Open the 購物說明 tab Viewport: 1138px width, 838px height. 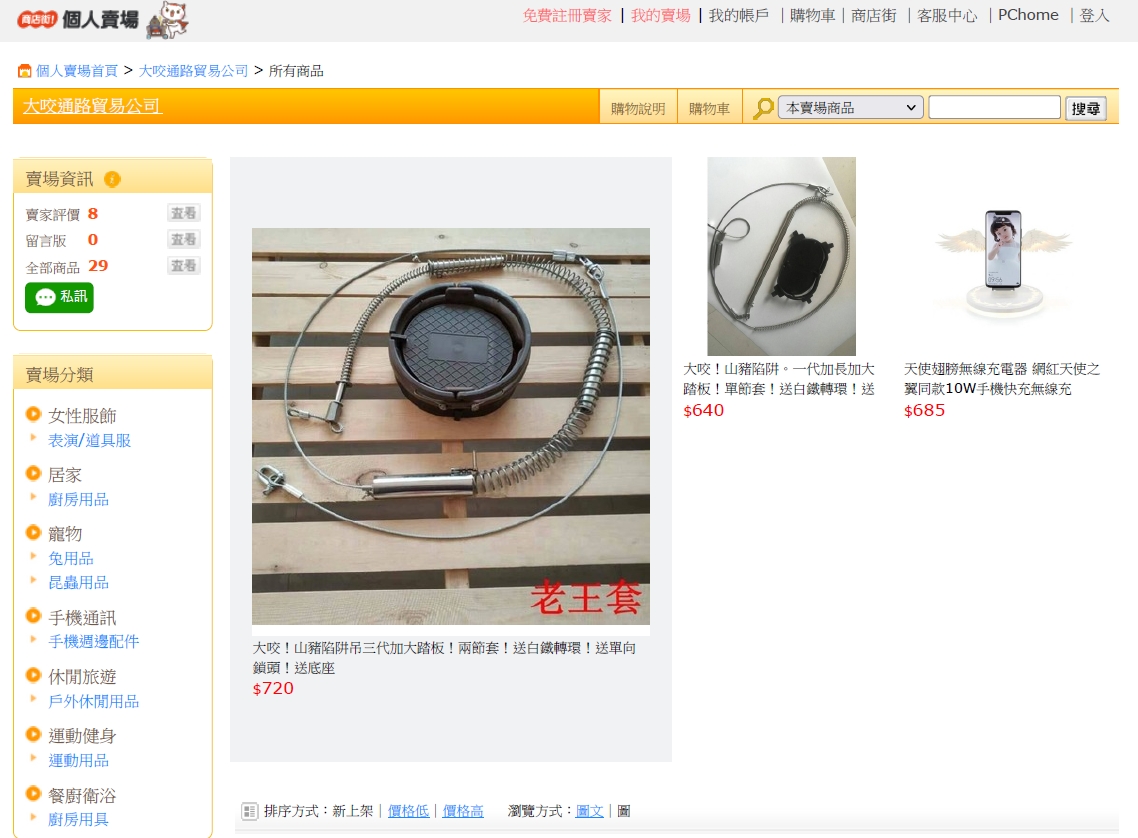click(x=638, y=108)
